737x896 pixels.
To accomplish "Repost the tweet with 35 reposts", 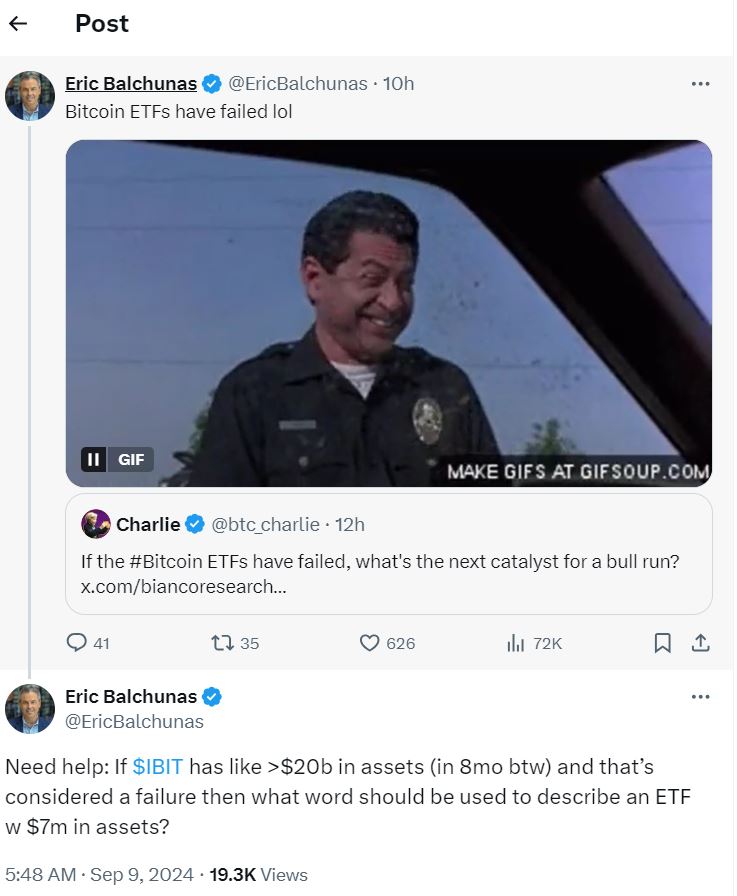I will click(x=223, y=643).
